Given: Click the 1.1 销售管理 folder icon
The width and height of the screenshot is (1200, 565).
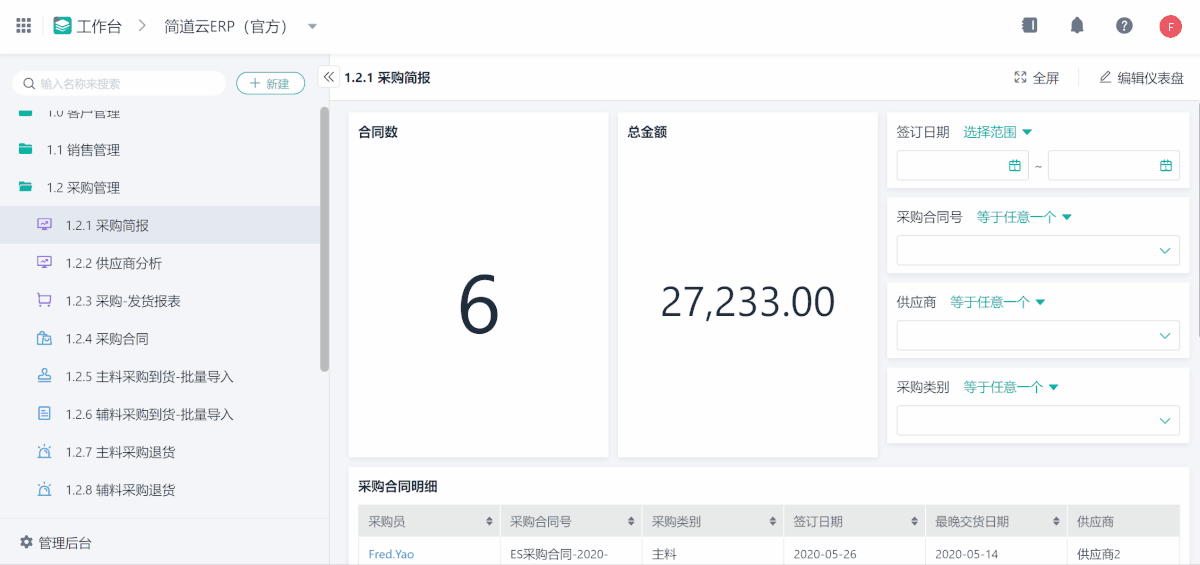Looking at the screenshot, I should (26, 150).
